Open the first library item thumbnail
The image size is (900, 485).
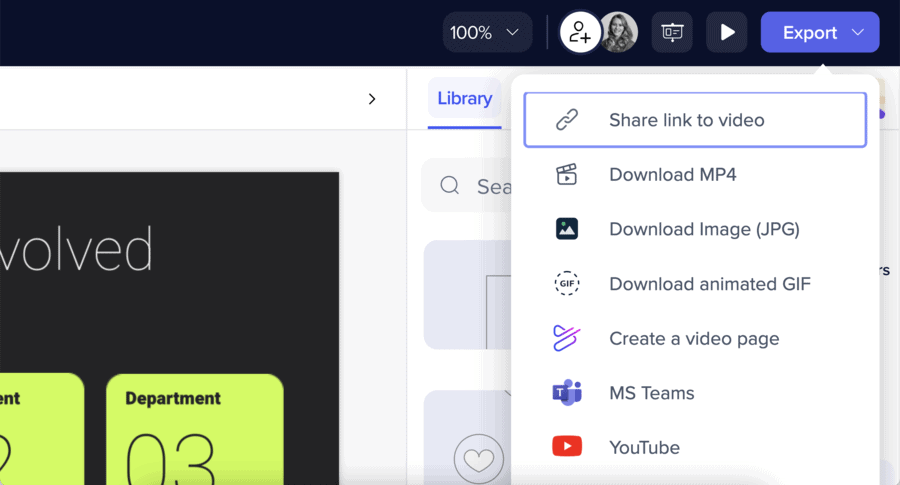click(467, 294)
